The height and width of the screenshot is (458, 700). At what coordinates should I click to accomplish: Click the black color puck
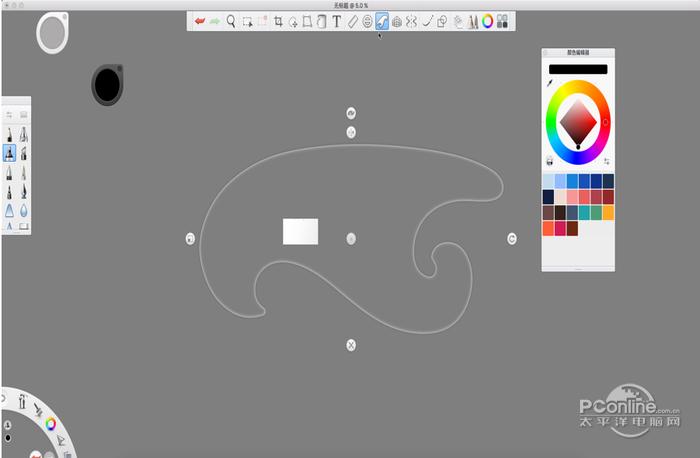point(107,84)
